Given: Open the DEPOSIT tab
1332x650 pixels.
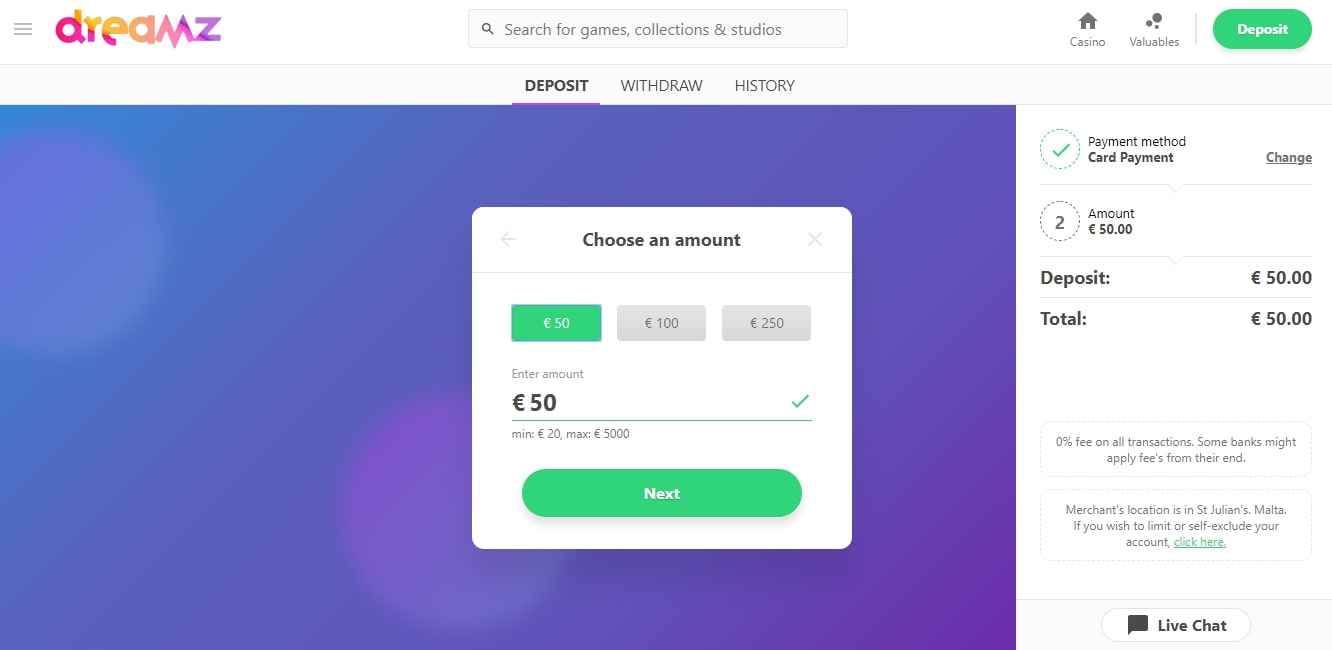Looking at the screenshot, I should [556, 85].
